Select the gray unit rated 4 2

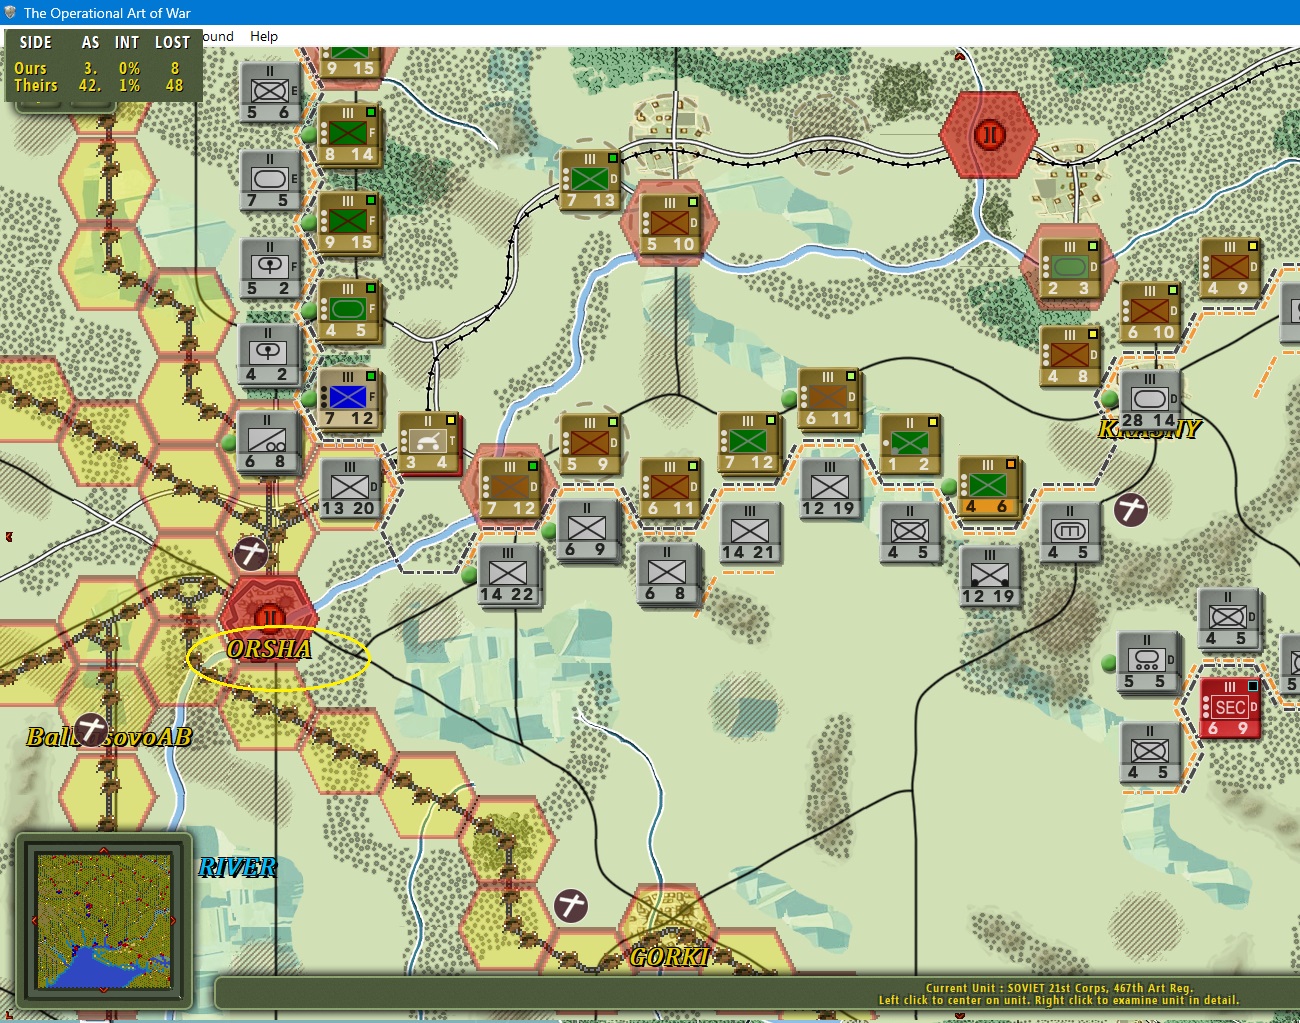(x=270, y=355)
